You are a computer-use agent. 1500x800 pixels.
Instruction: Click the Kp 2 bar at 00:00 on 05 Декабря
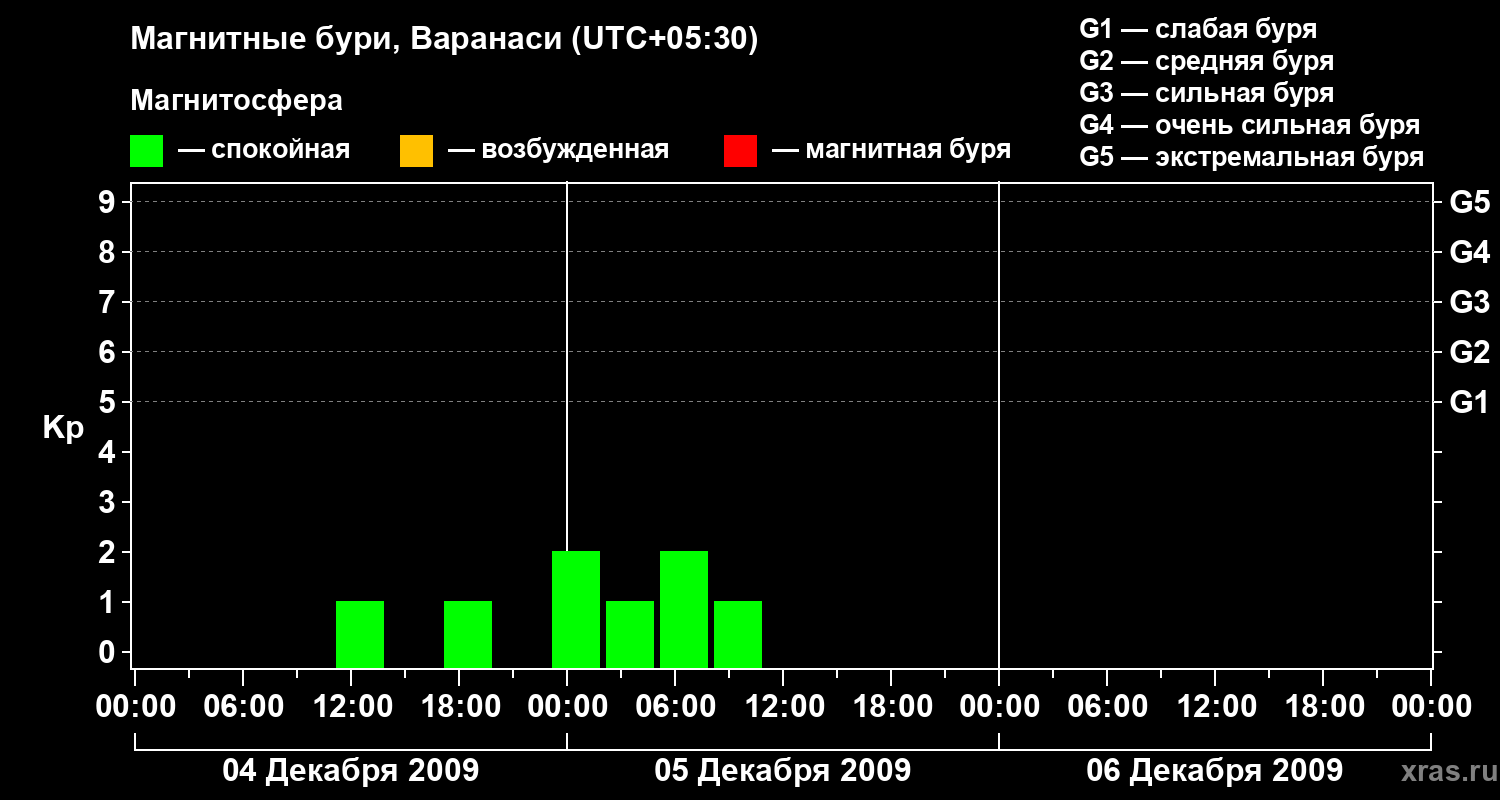[576, 609]
